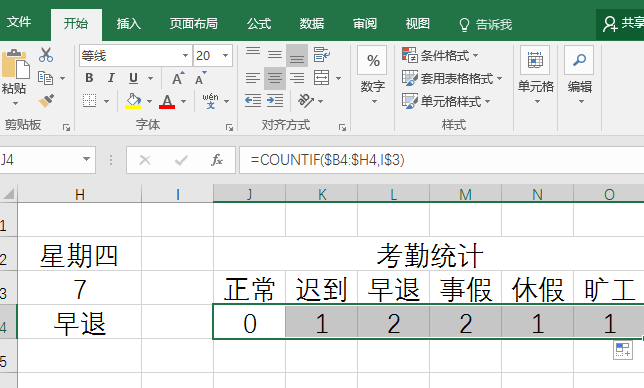Click the Merge and Center icon
The width and height of the screenshot is (644, 388).
322,78
